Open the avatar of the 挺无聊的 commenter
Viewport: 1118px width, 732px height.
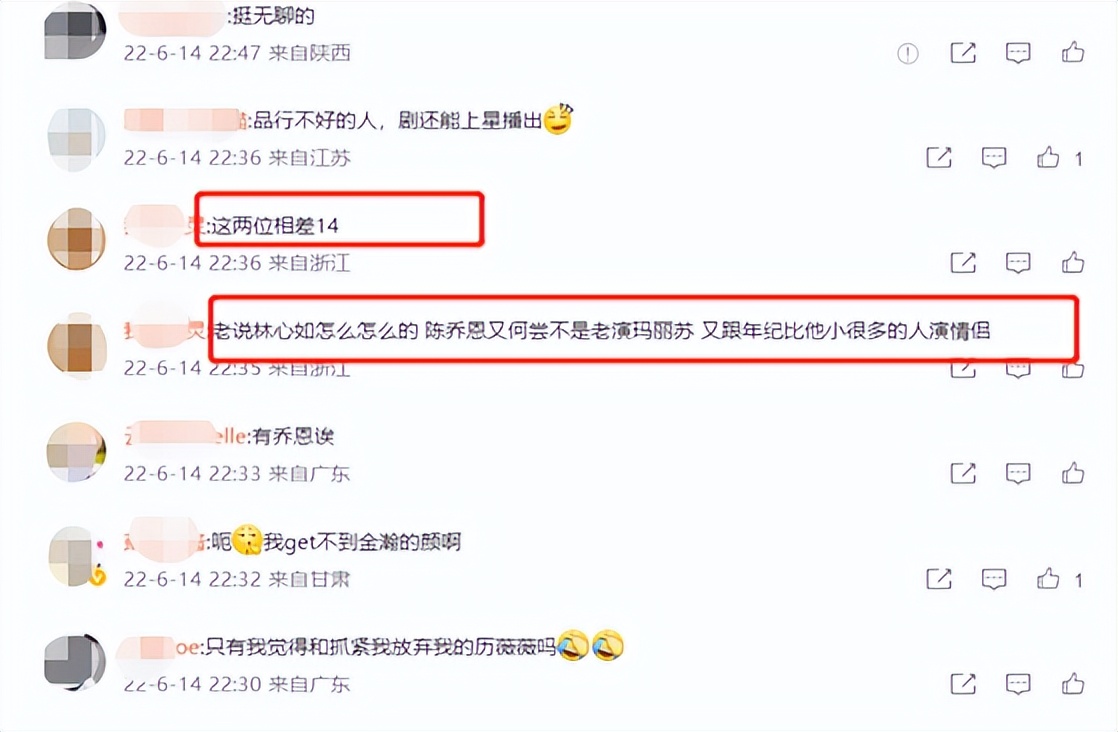coord(75,31)
